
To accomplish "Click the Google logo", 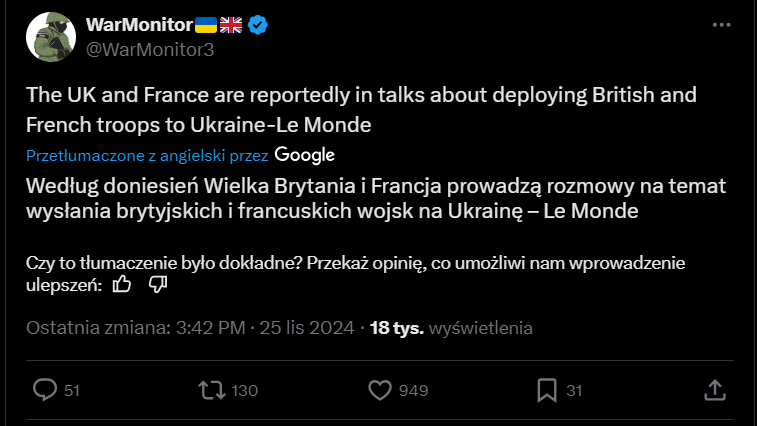I will [x=305, y=155].
